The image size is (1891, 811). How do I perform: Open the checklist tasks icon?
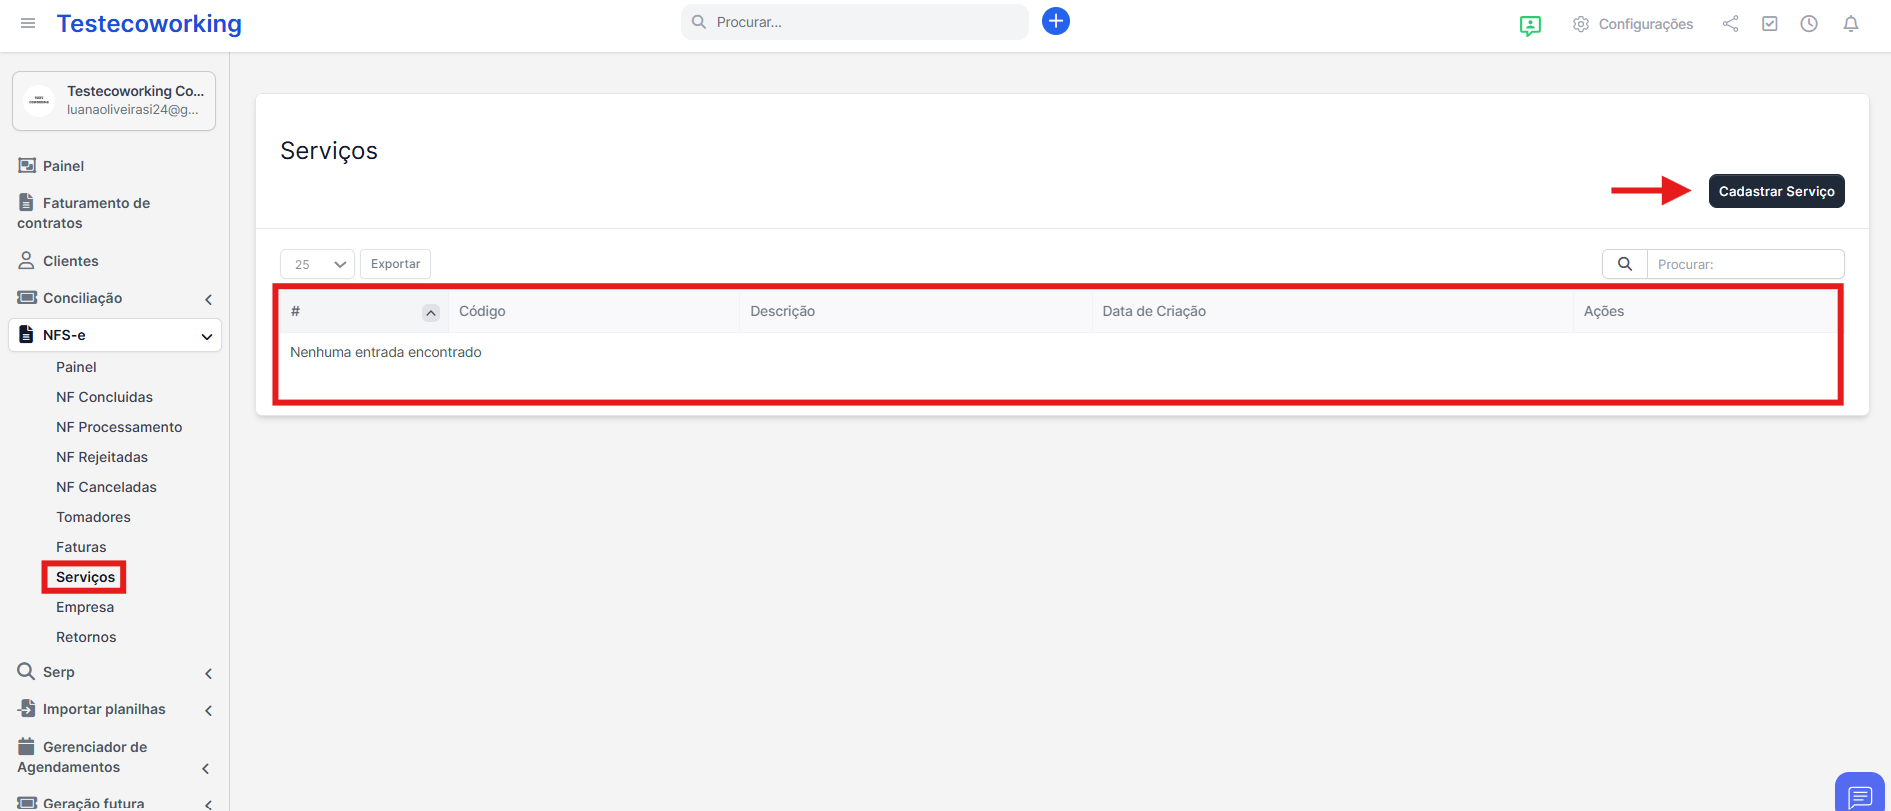pos(1769,24)
